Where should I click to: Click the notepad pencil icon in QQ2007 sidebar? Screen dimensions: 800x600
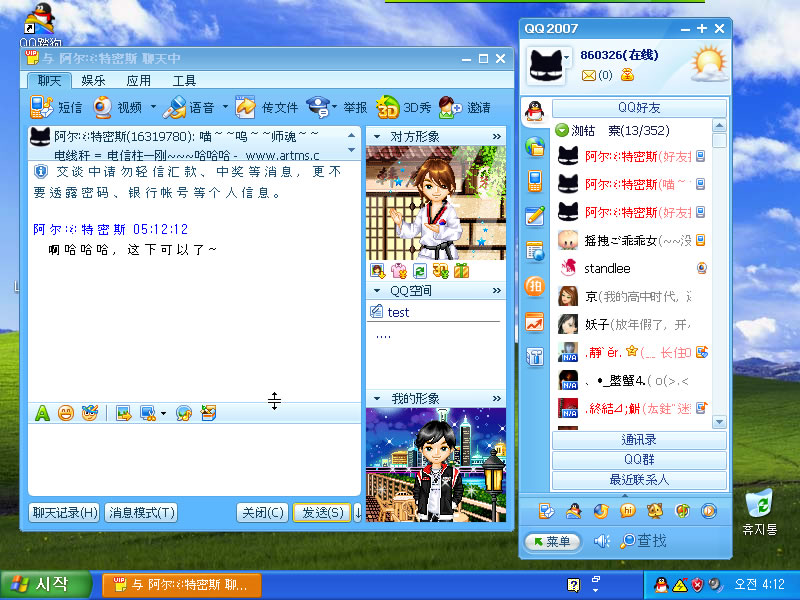pos(535,216)
